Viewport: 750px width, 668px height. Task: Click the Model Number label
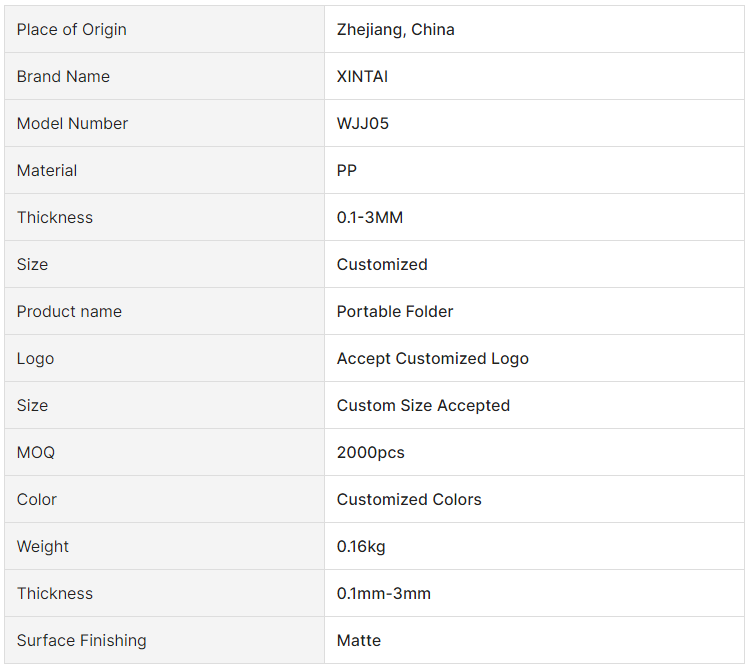click(72, 123)
